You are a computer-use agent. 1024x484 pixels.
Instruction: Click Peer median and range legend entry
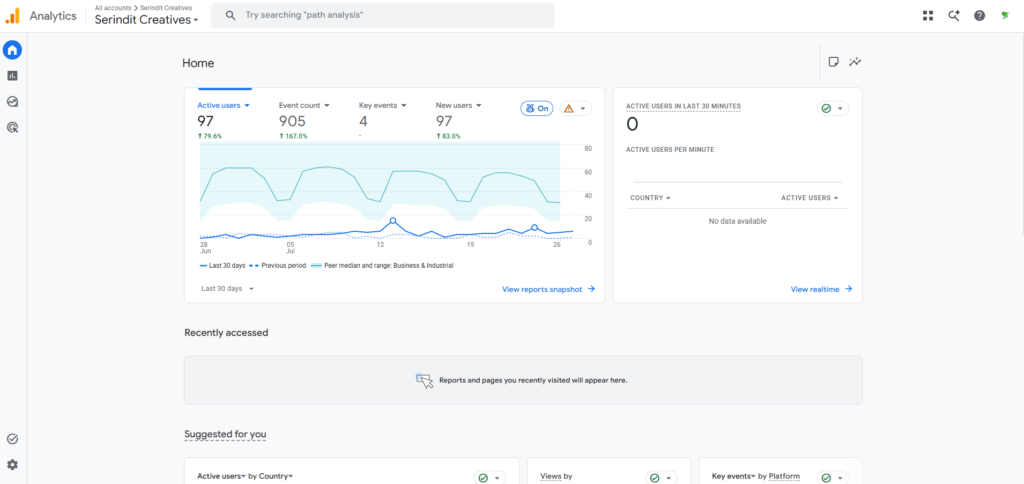(381, 266)
